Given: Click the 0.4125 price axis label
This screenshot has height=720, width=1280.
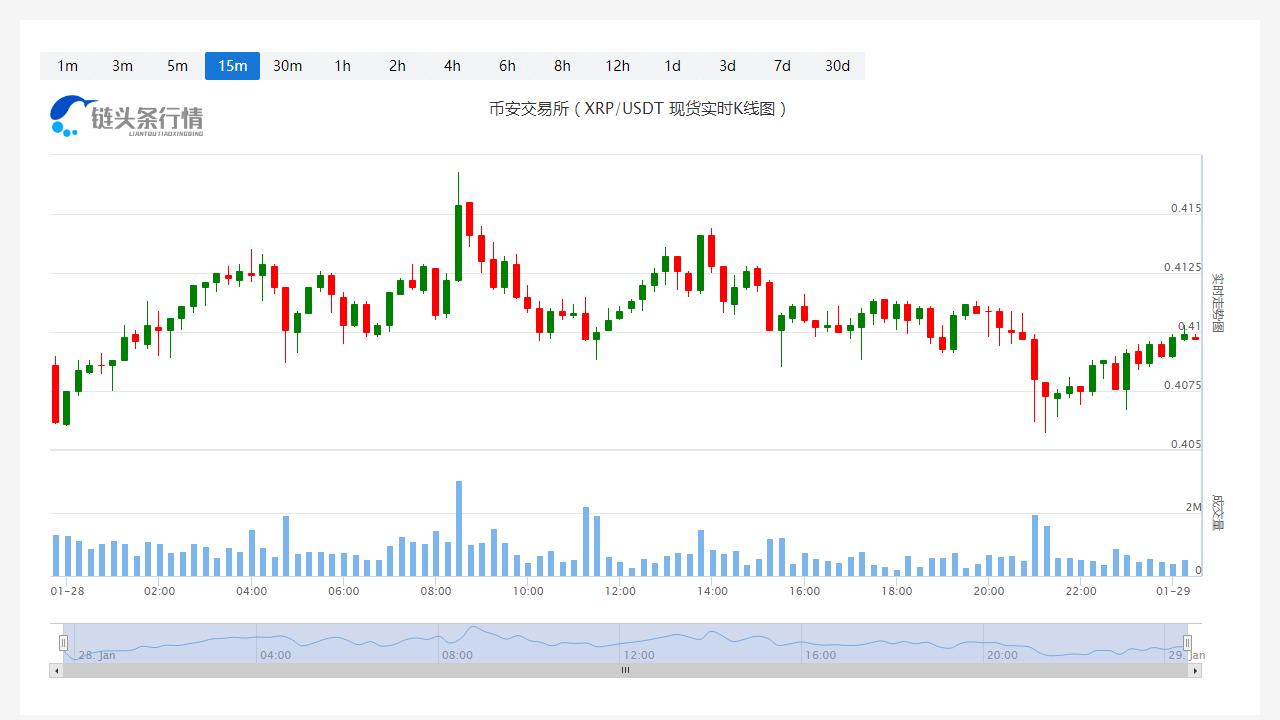Looking at the screenshot, I should tap(1182, 267).
